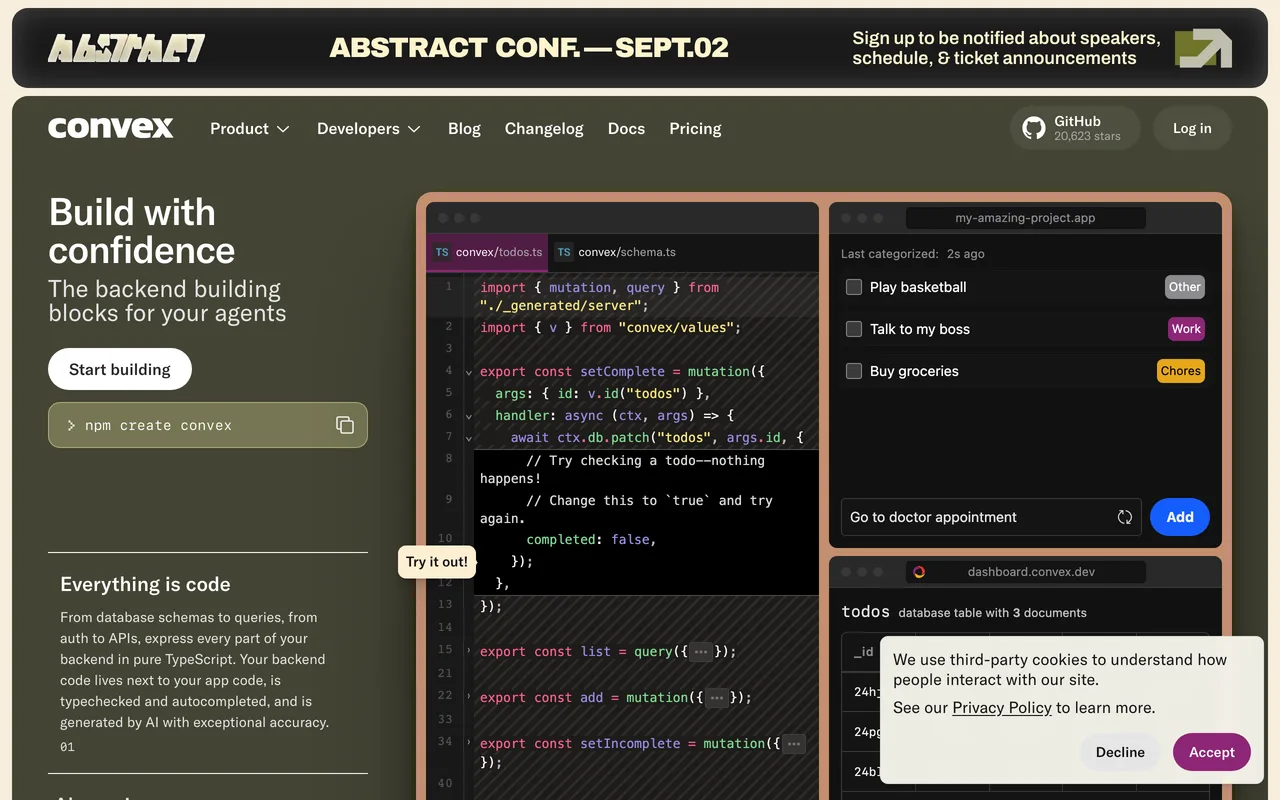Screen dimensions: 1280x800
Task: Copy the npm create convex command
Action: click(345, 425)
